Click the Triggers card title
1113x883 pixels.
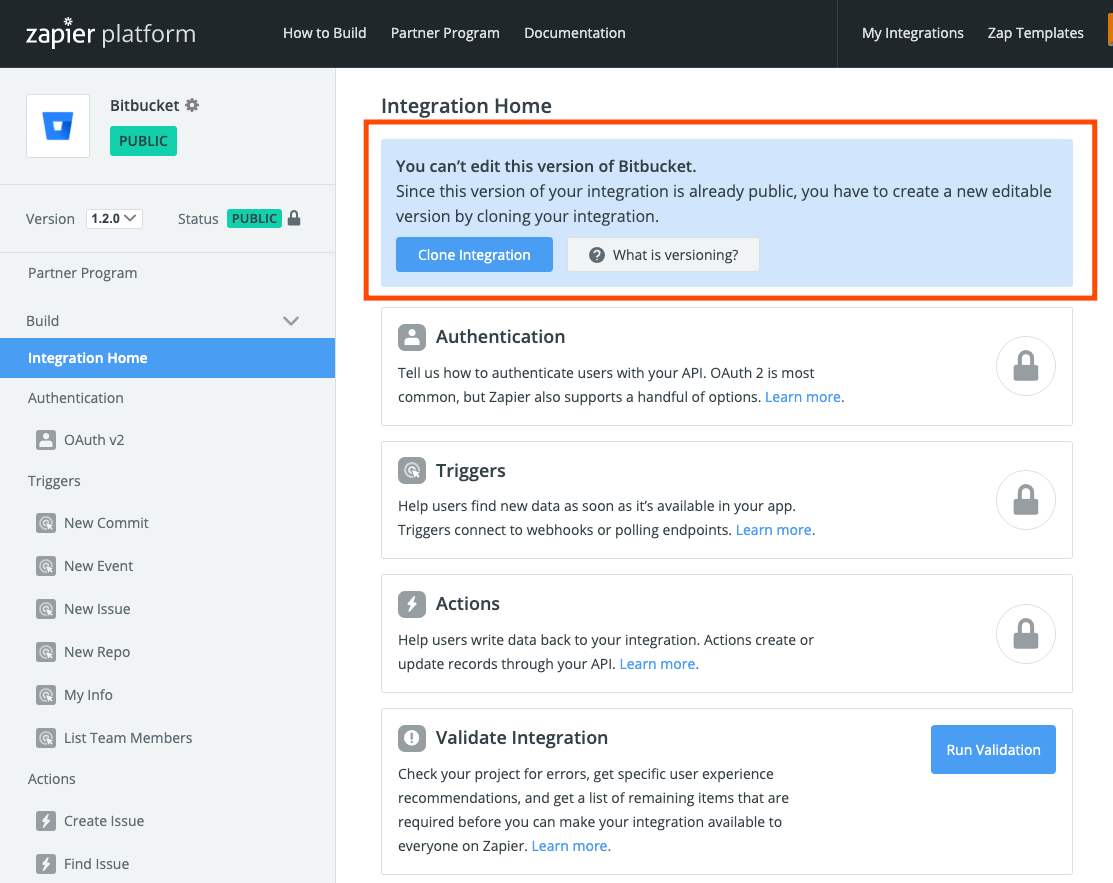pos(471,471)
